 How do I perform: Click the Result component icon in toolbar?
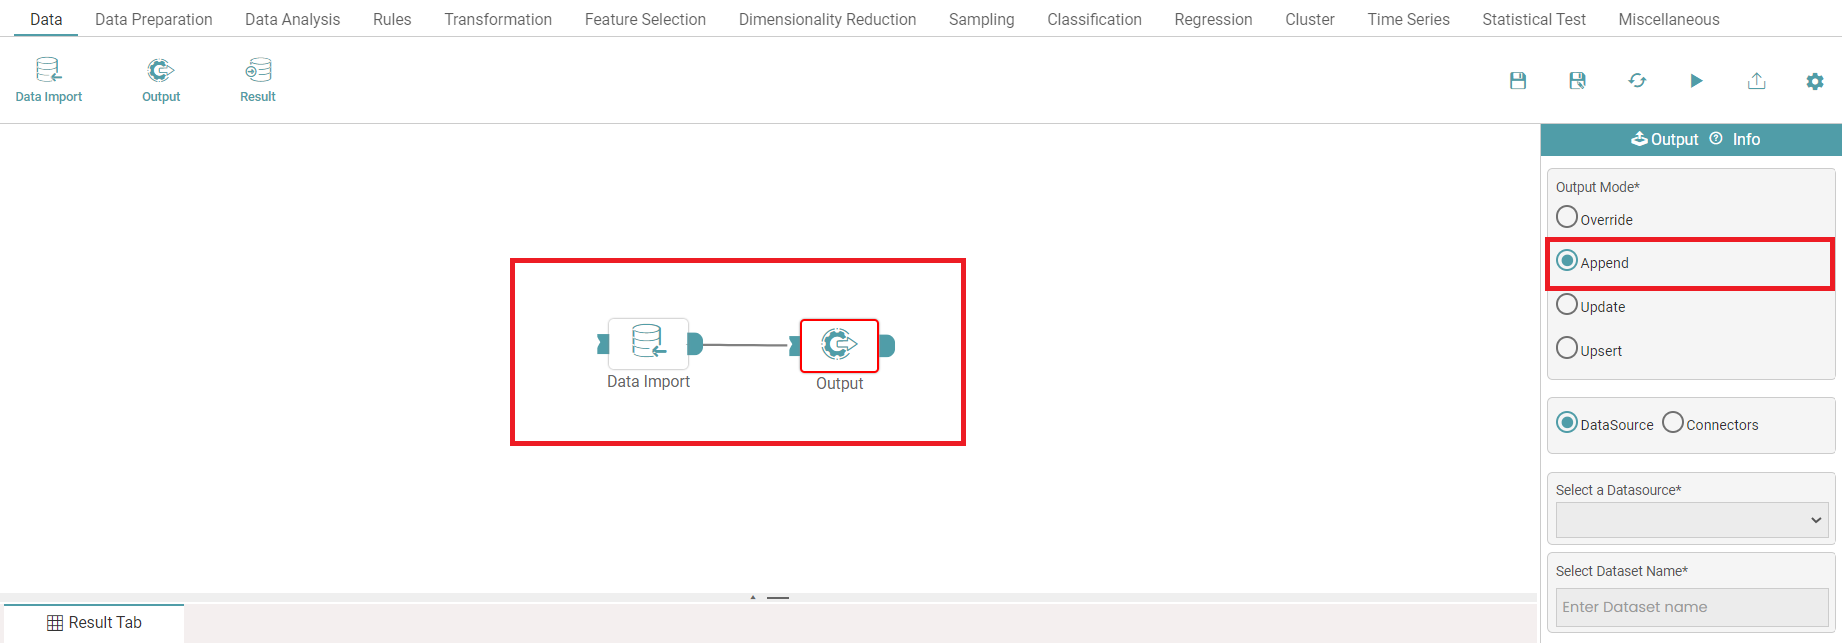point(258,80)
